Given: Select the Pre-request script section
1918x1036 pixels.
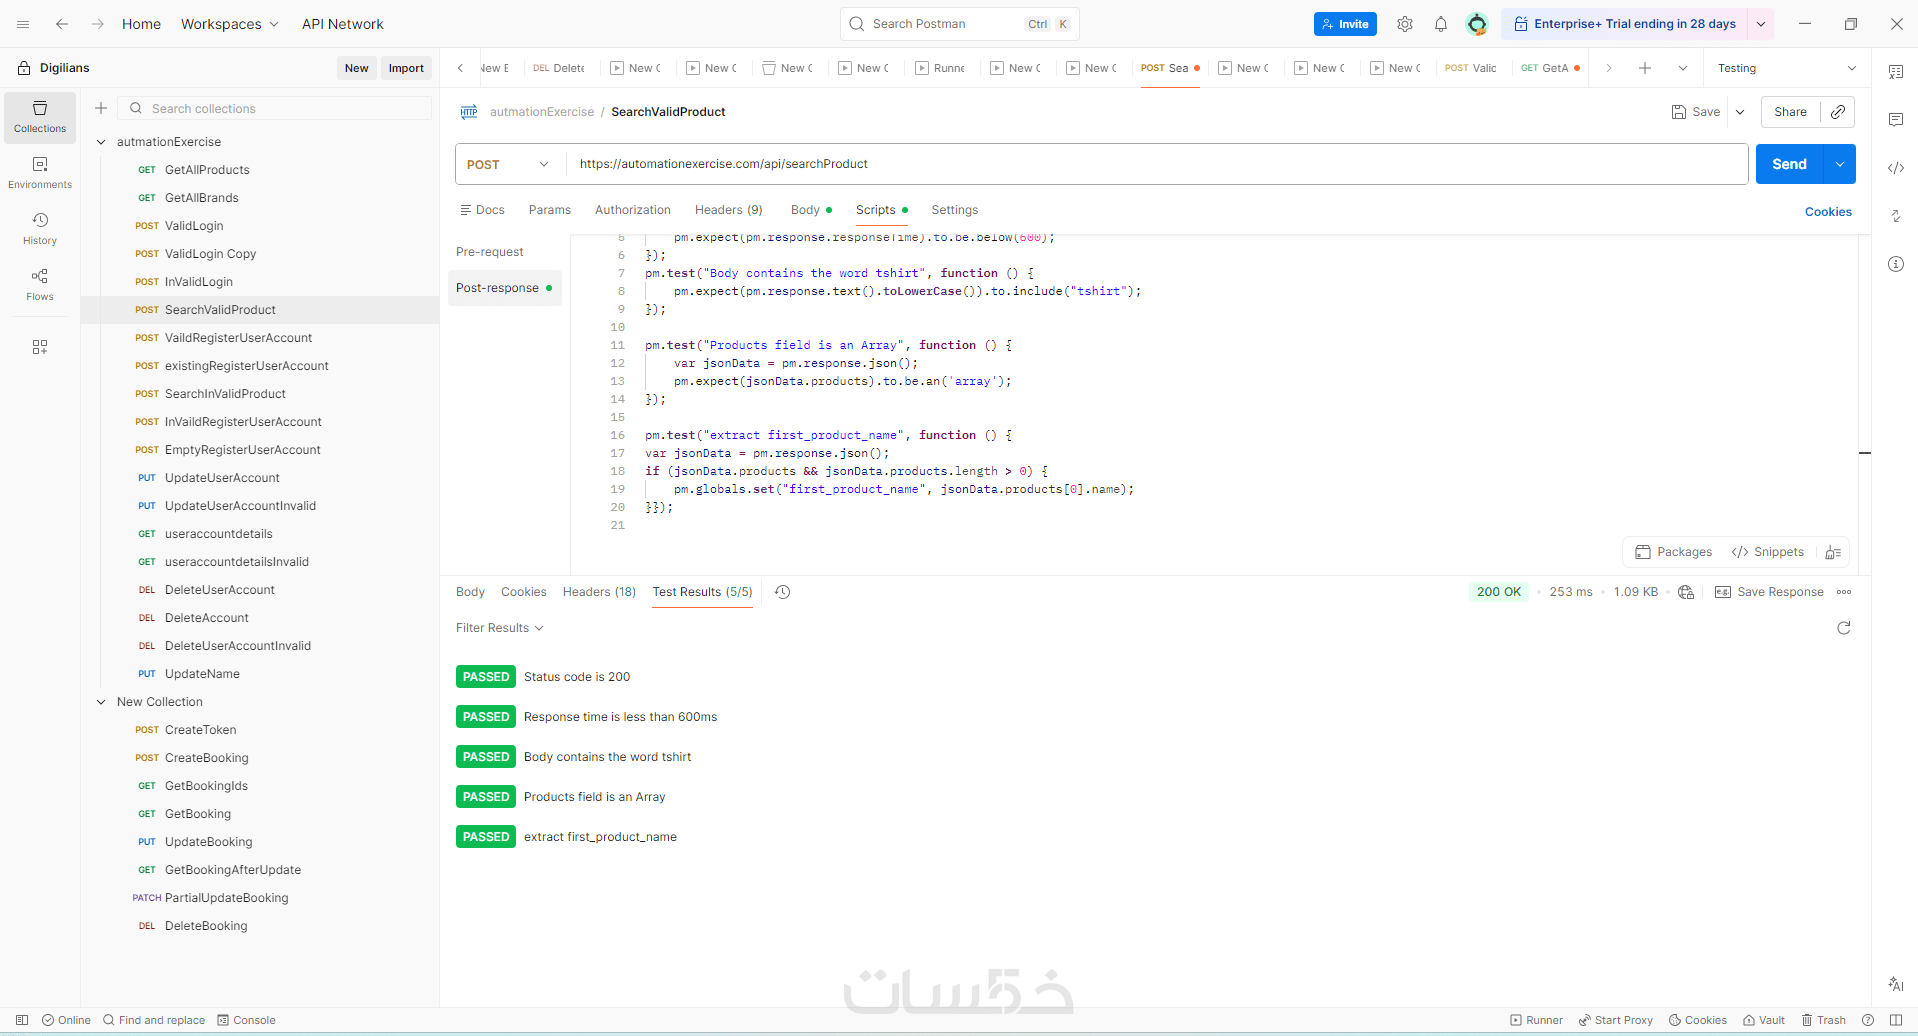Looking at the screenshot, I should 490,252.
